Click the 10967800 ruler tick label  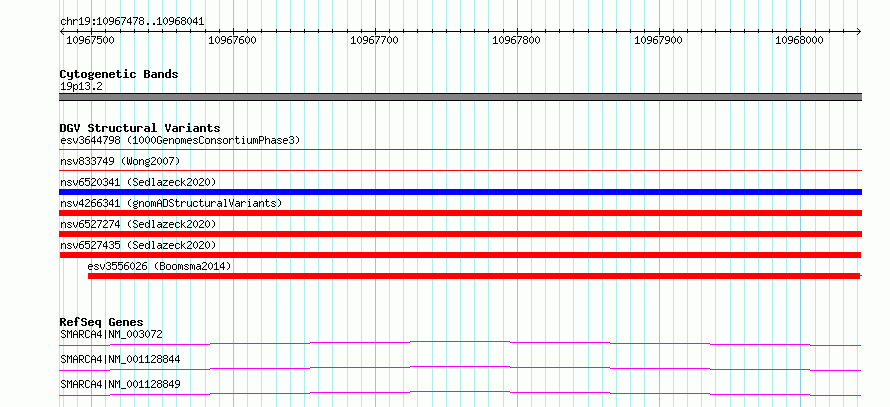516,40
